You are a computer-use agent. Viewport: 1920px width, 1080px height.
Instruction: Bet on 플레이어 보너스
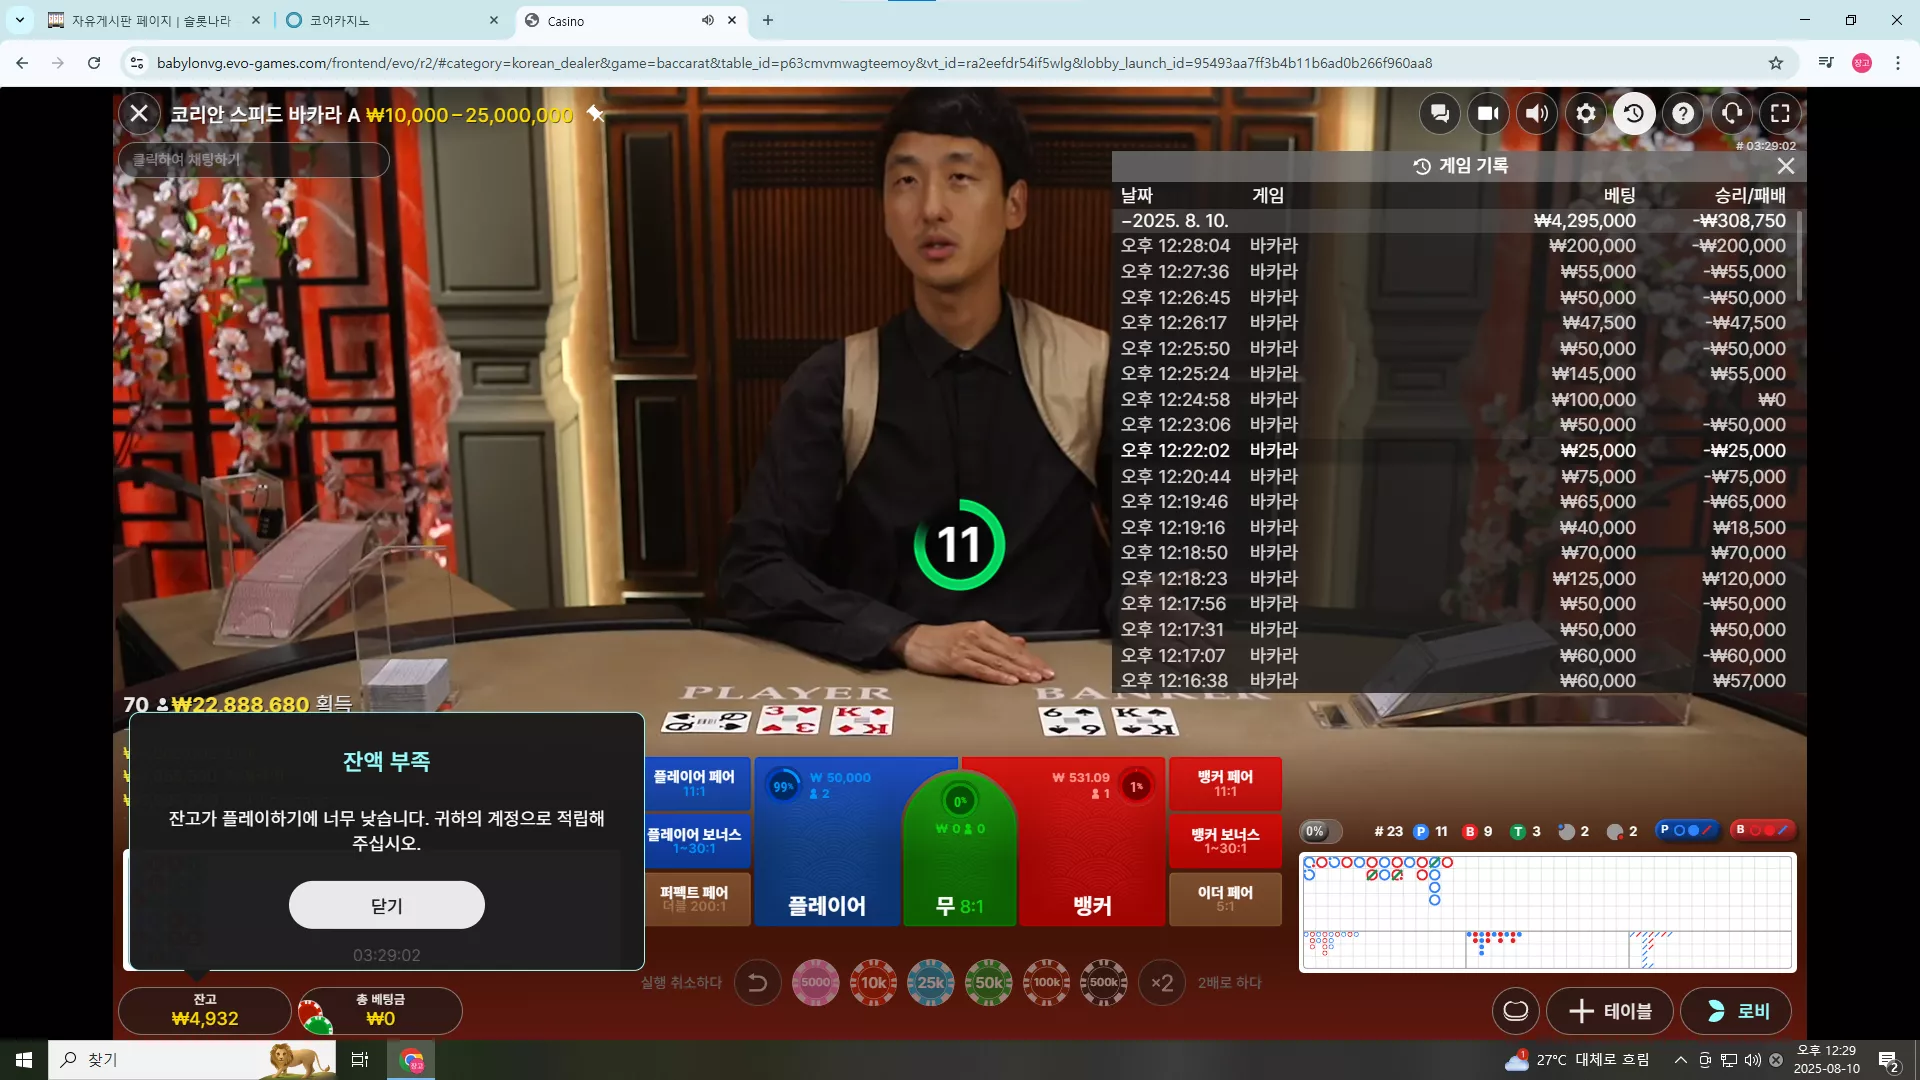[x=695, y=841]
